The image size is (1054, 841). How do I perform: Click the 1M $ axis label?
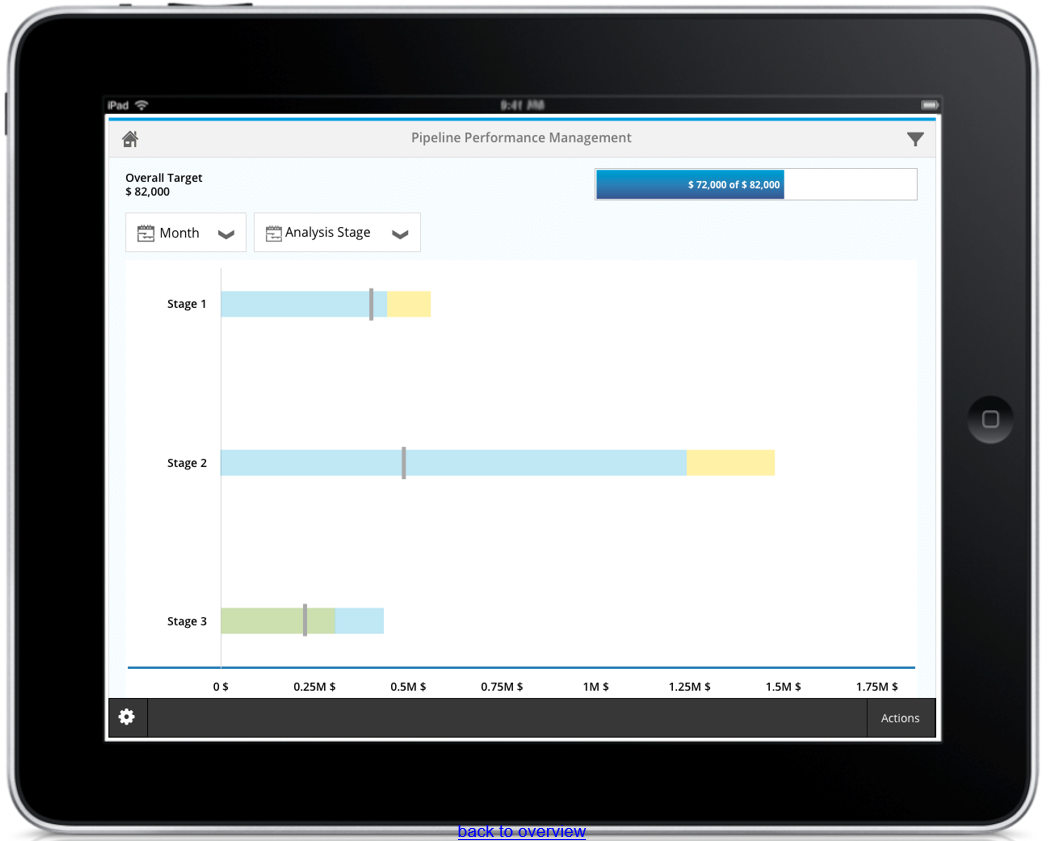[596, 686]
